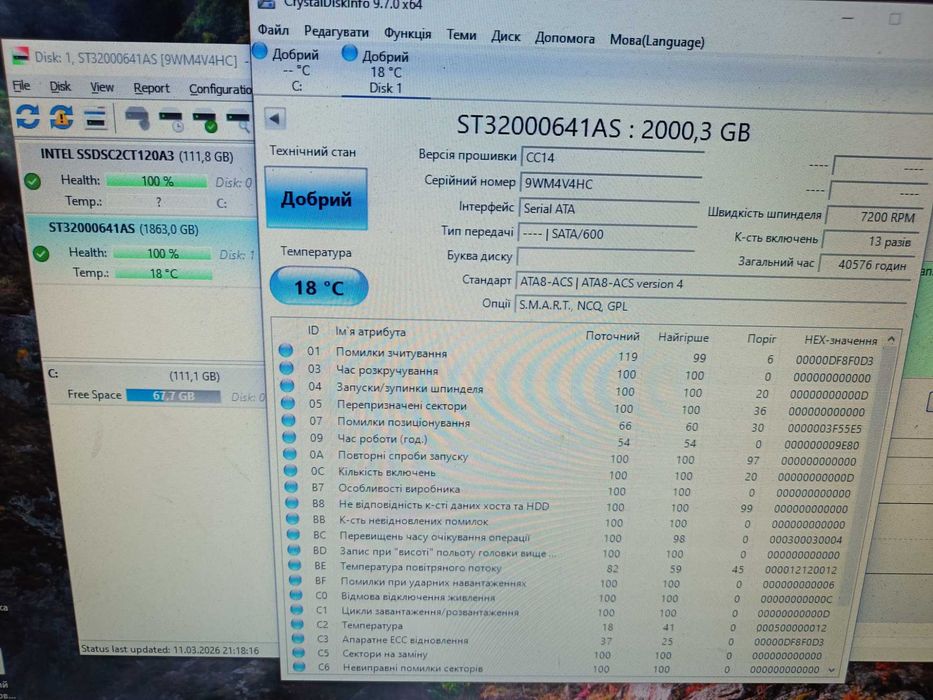Open the Функція menu
Image resolution: width=933 pixels, height=700 pixels.
408,34
